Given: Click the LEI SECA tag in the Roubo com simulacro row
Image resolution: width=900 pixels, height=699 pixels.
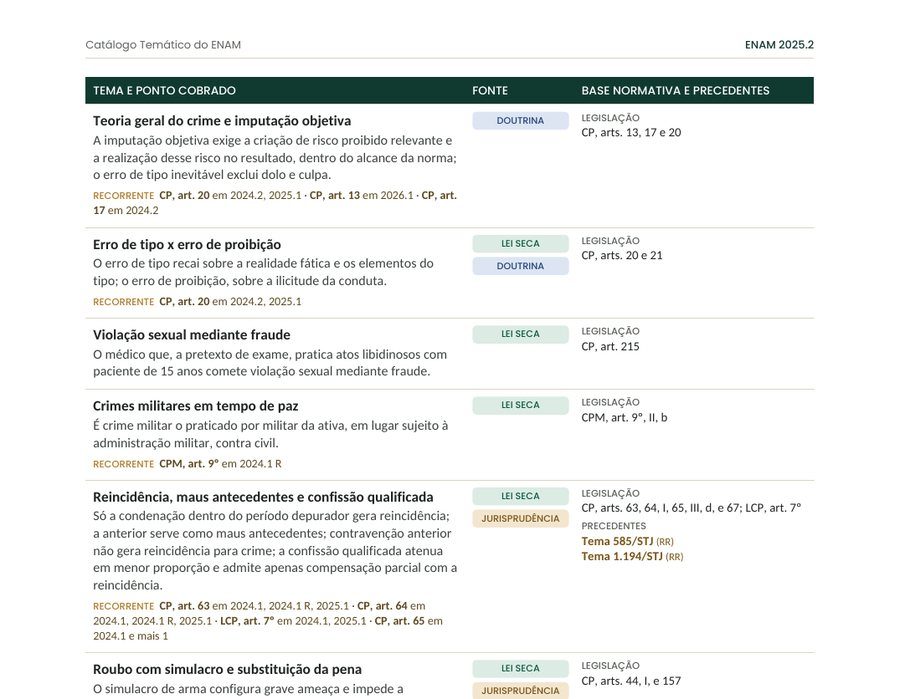Looking at the screenshot, I should tap(521, 668).
